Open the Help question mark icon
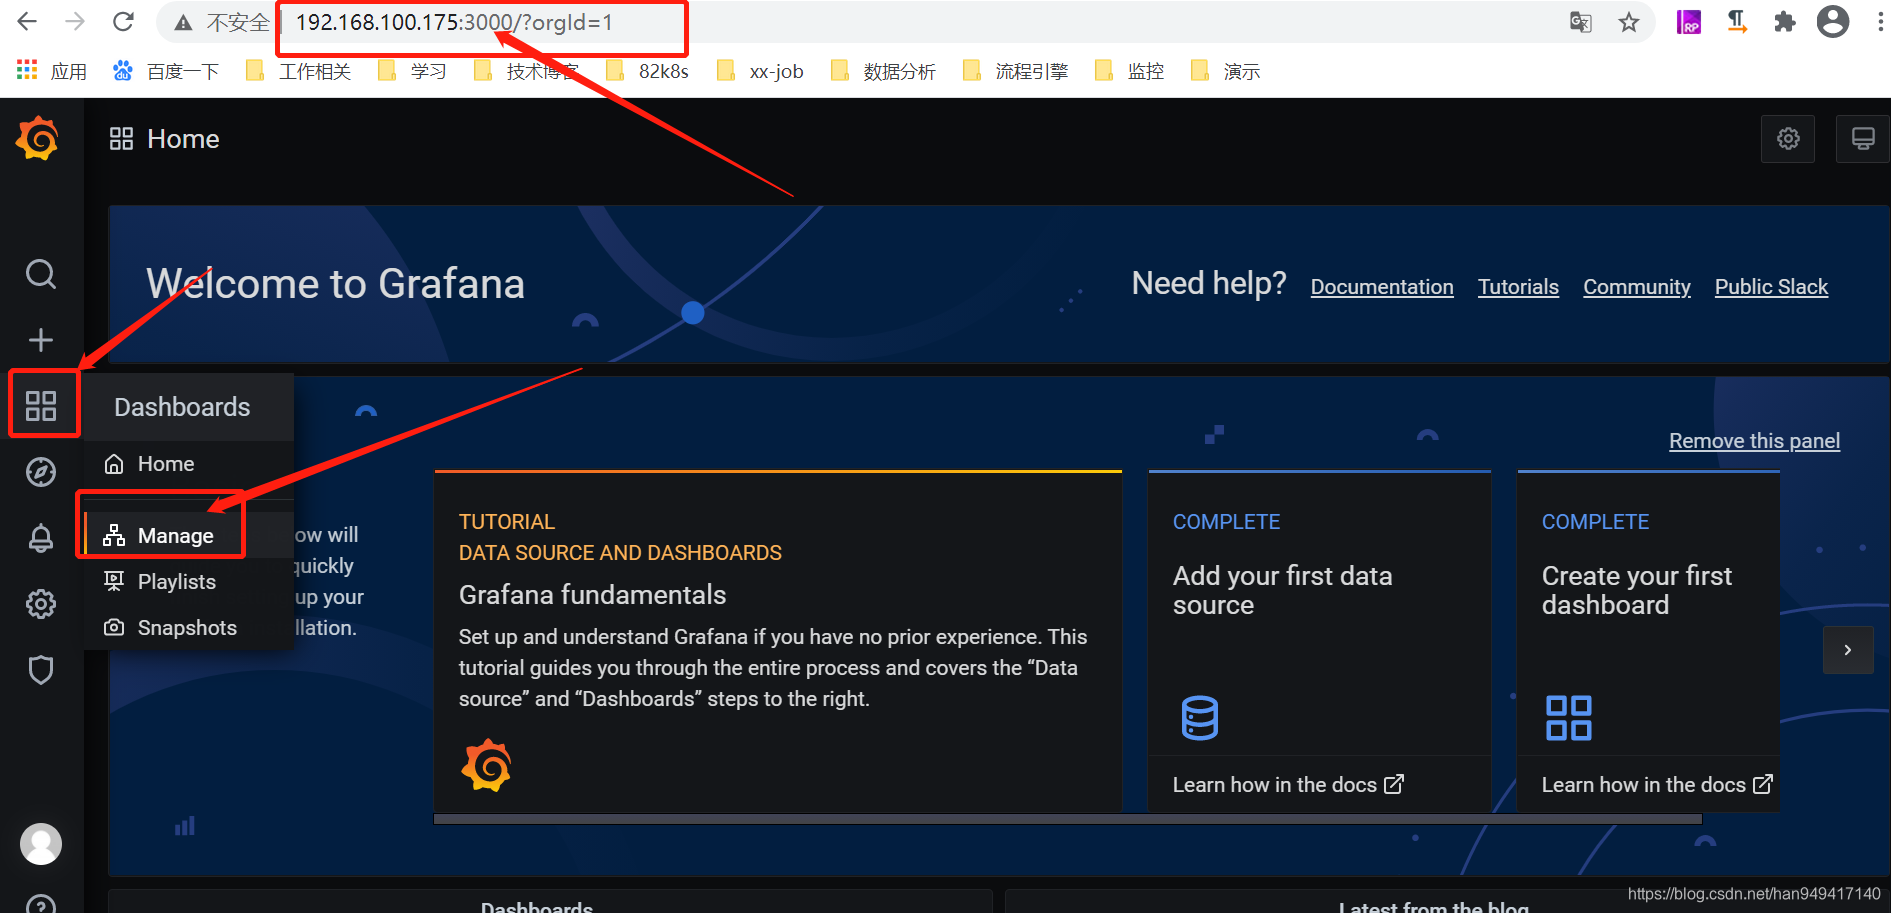The width and height of the screenshot is (1891, 913). tap(41, 905)
